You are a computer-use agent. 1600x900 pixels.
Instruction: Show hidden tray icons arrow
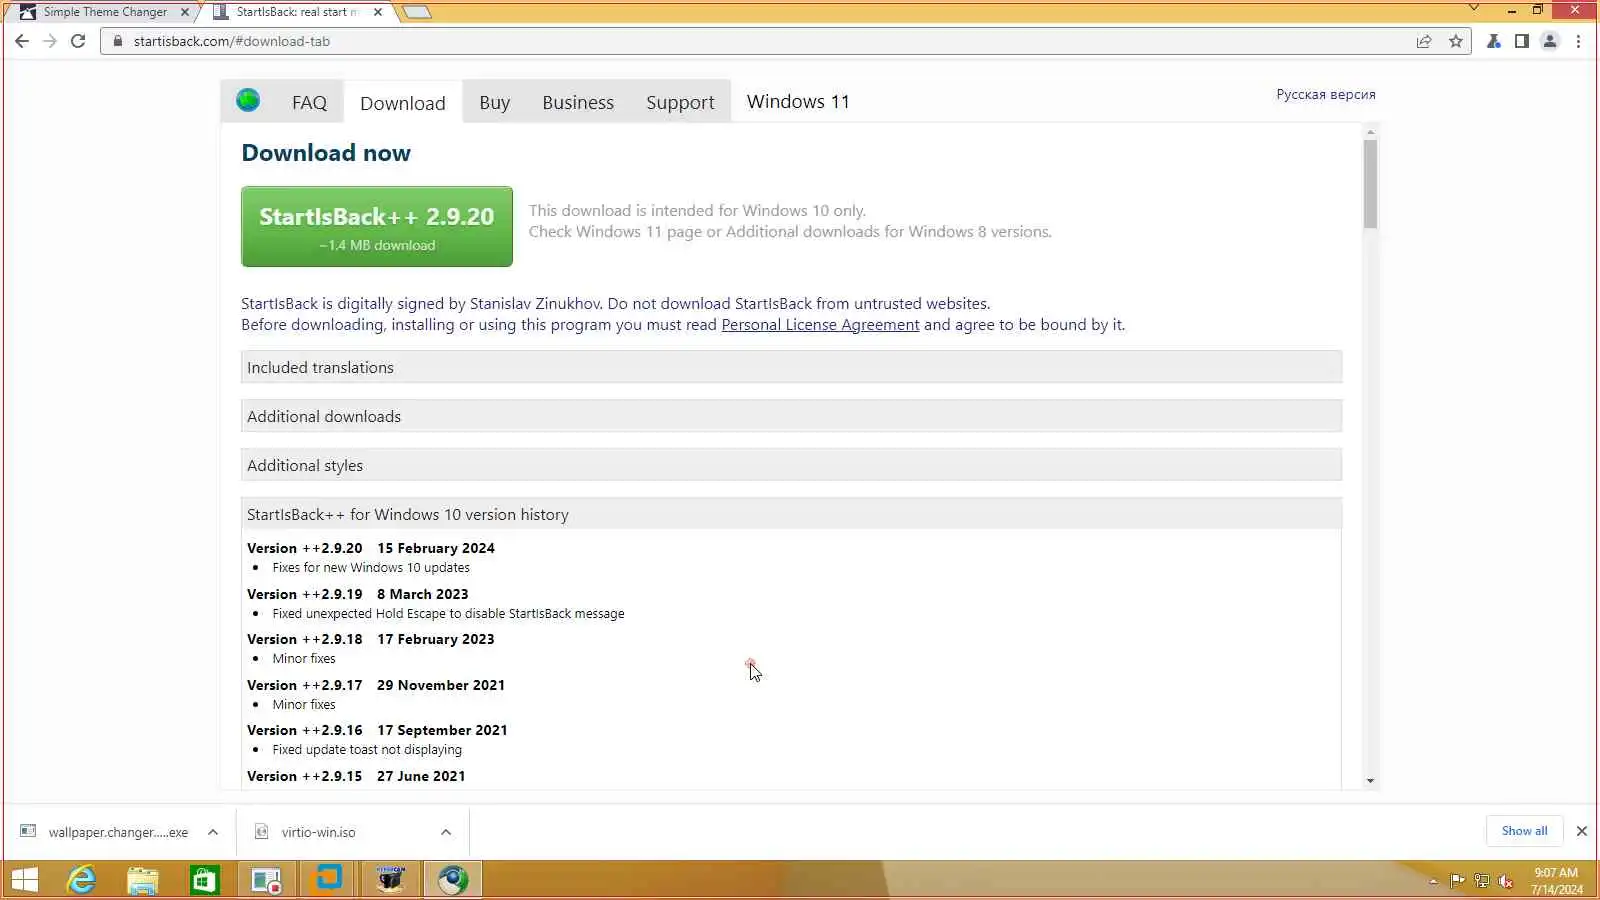(1433, 881)
